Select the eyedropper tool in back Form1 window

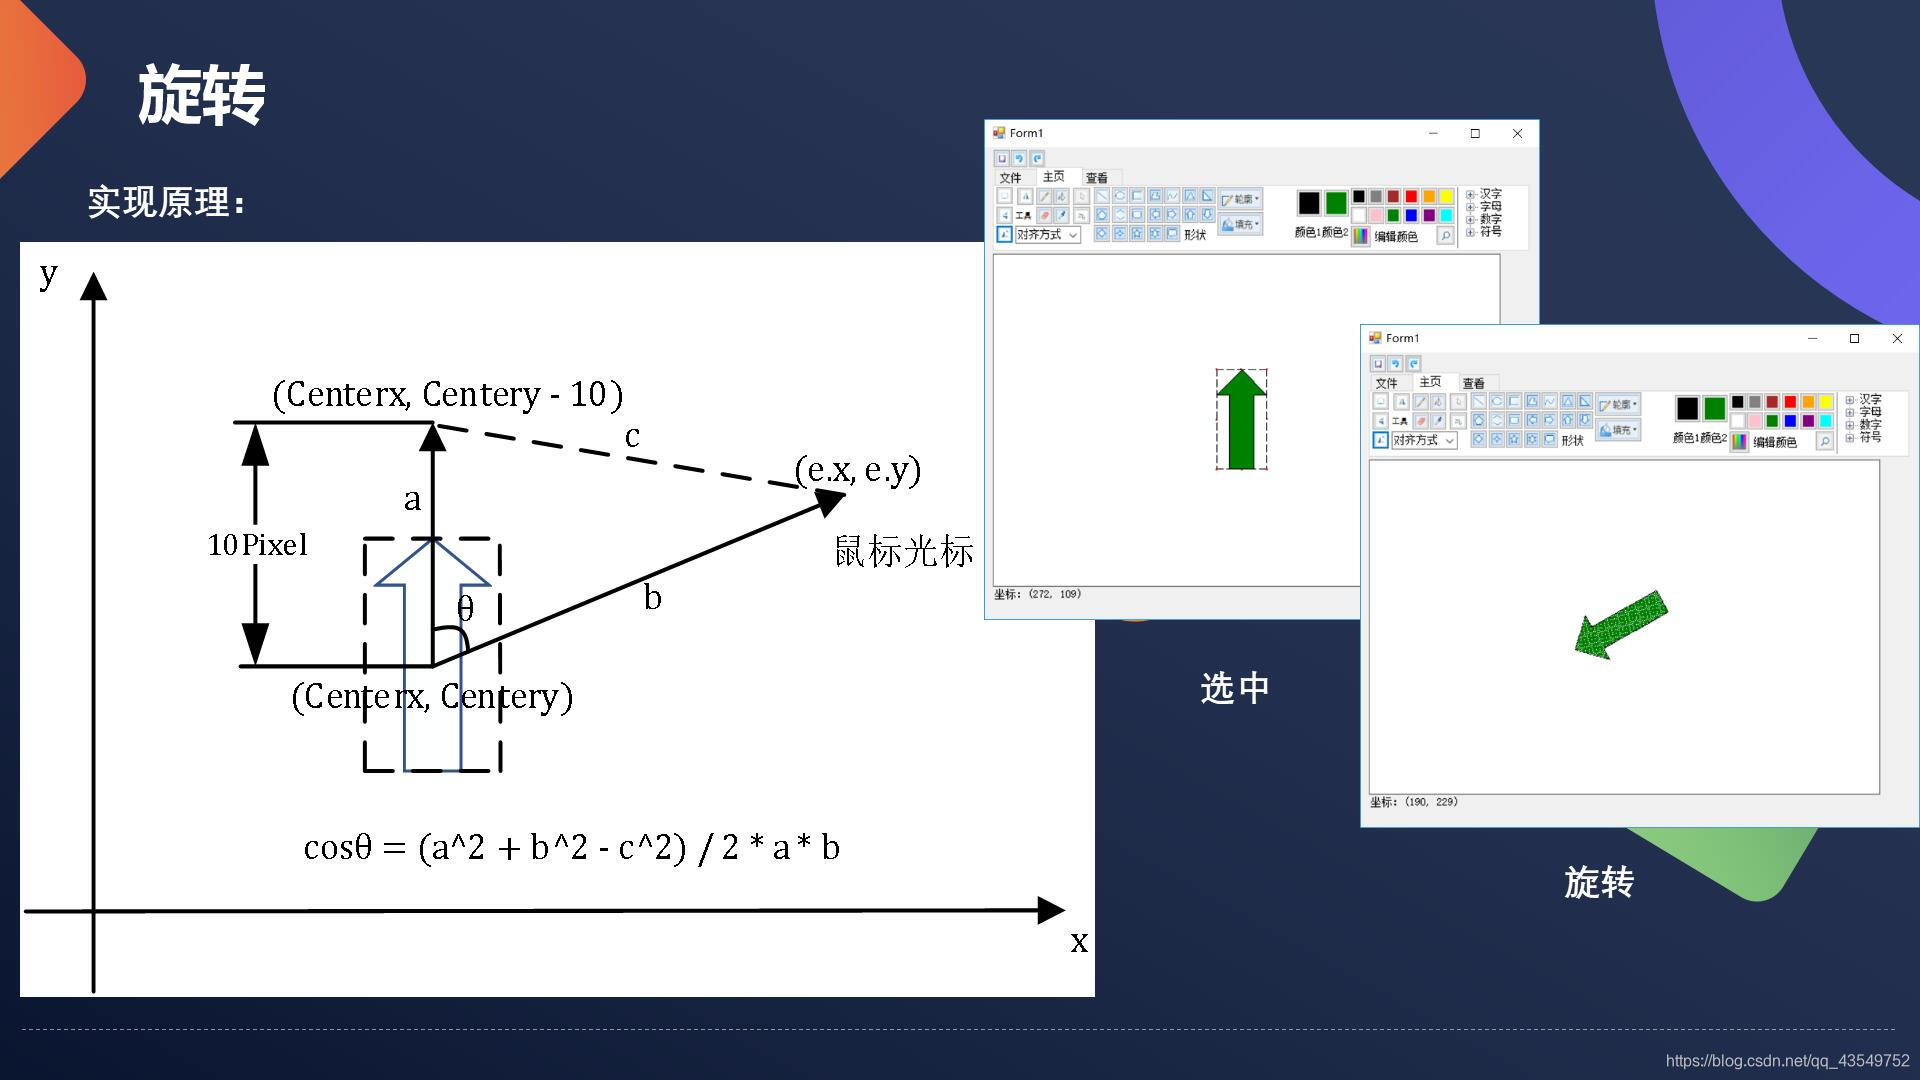click(x=1062, y=215)
